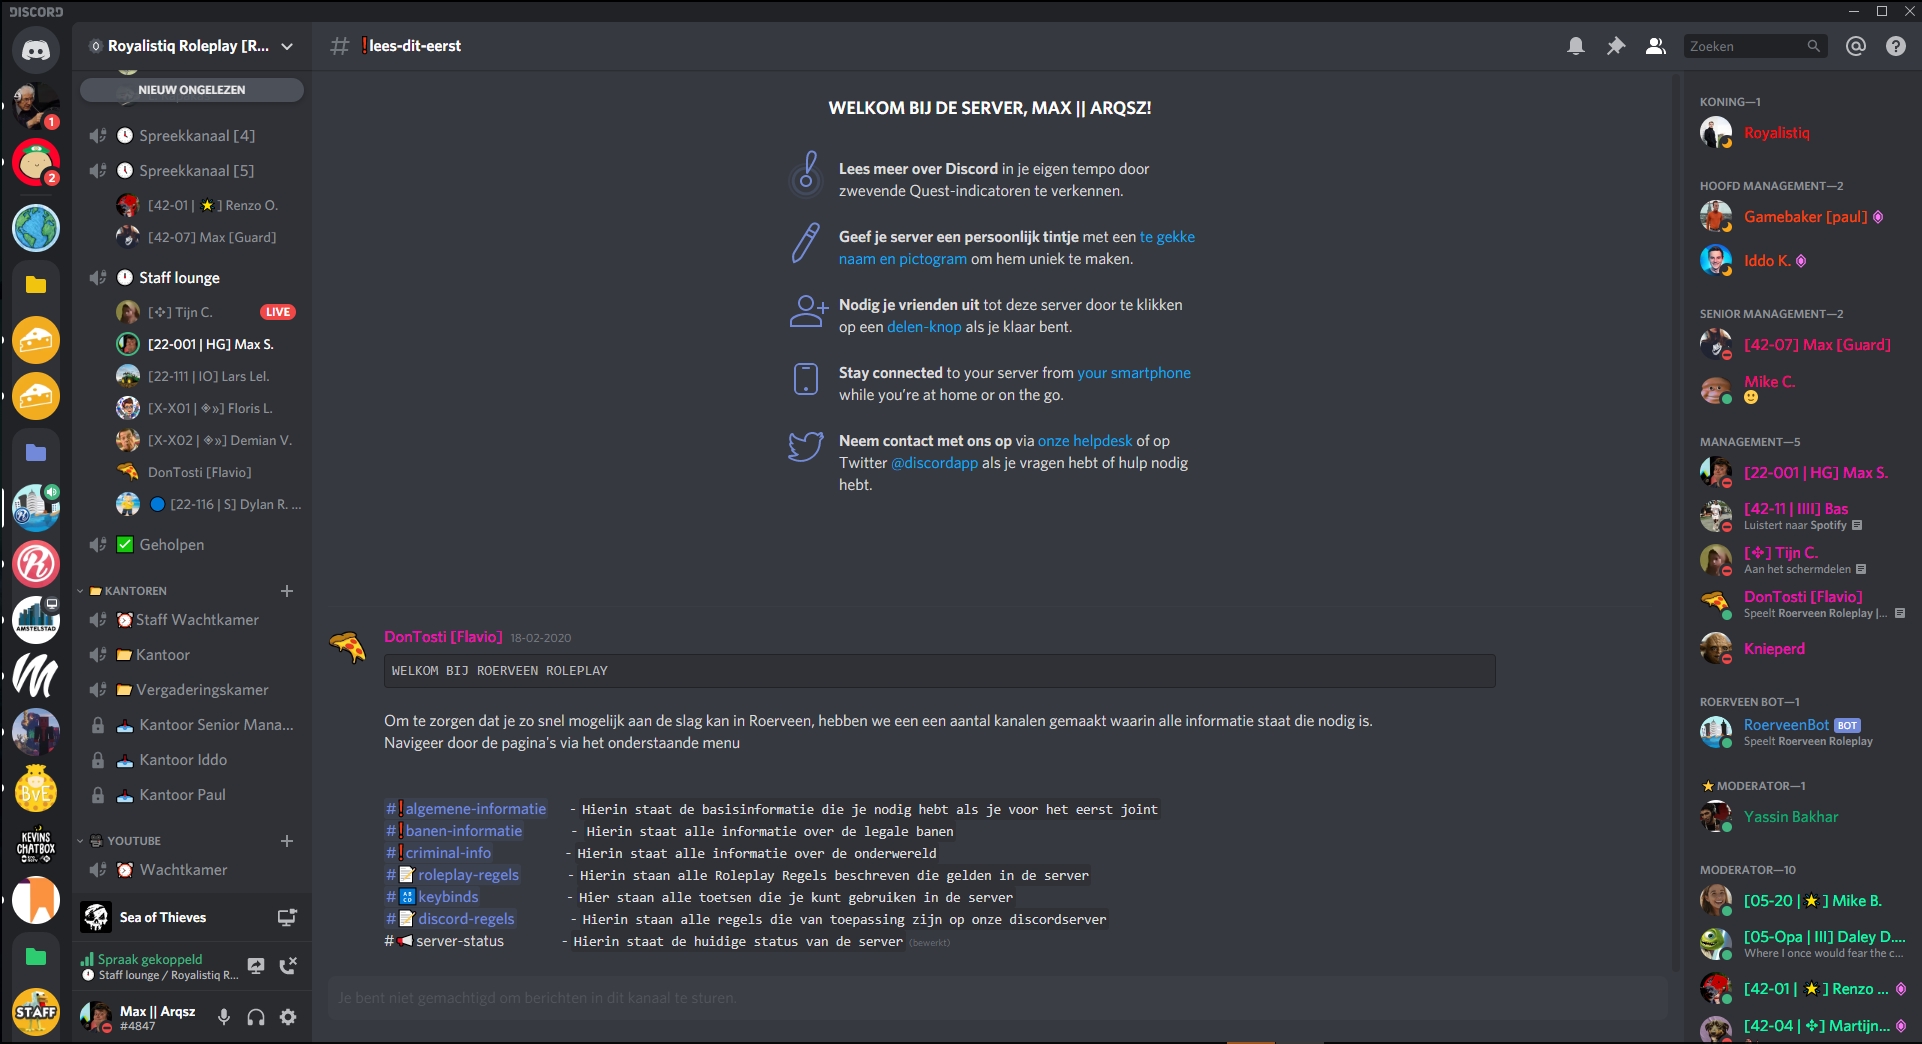The height and width of the screenshot is (1044, 1922).
Task: Collapse the KANTOREN category
Action: (135, 591)
